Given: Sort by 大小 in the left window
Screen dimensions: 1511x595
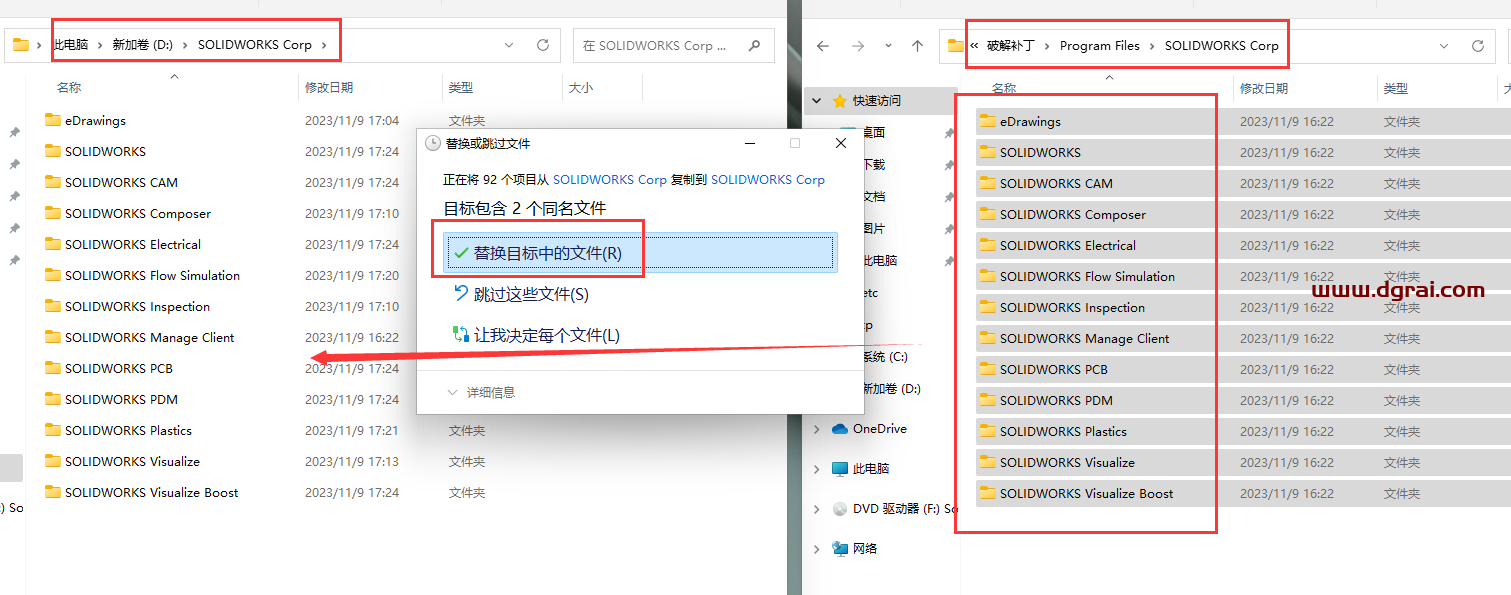Looking at the screenshot, I should pyautogui.click(x=581, y=88).
